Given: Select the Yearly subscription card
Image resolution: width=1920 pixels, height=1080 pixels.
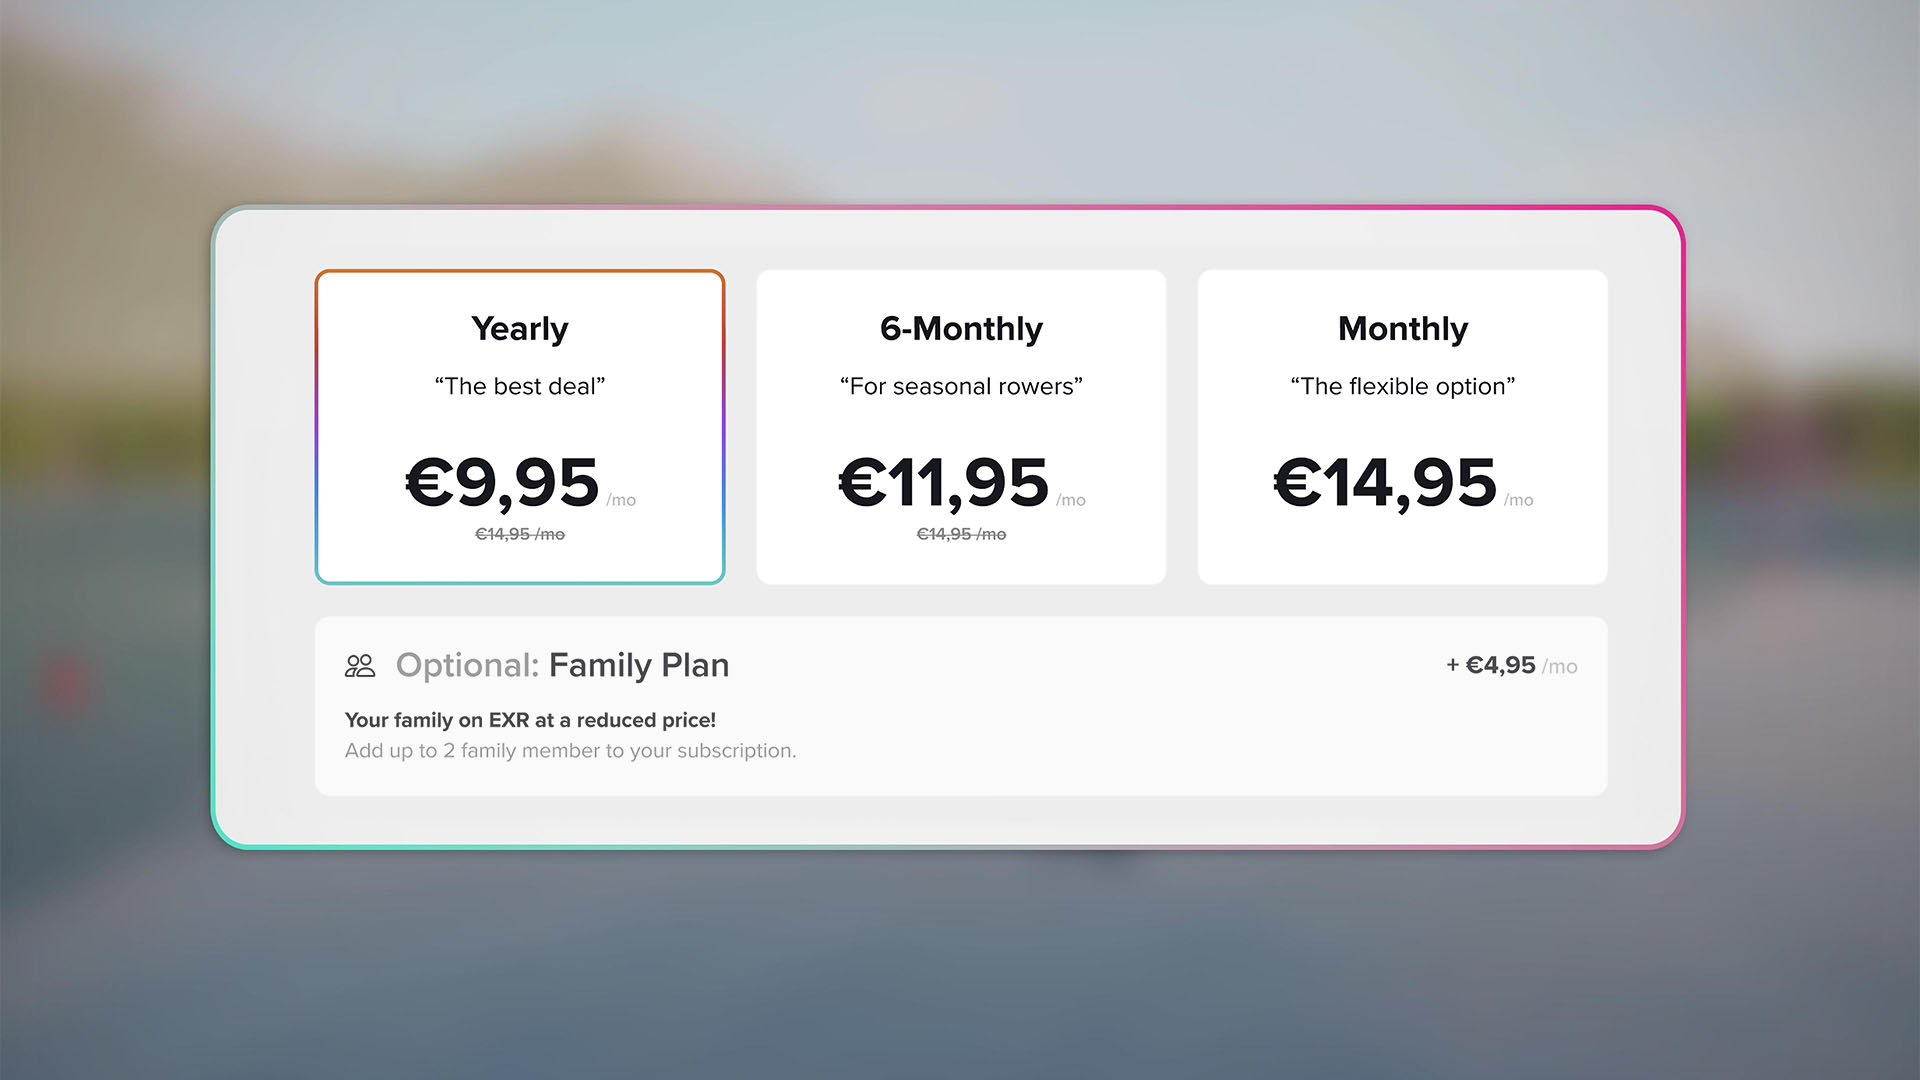Looking at the screenshot, I should [520, 427].
